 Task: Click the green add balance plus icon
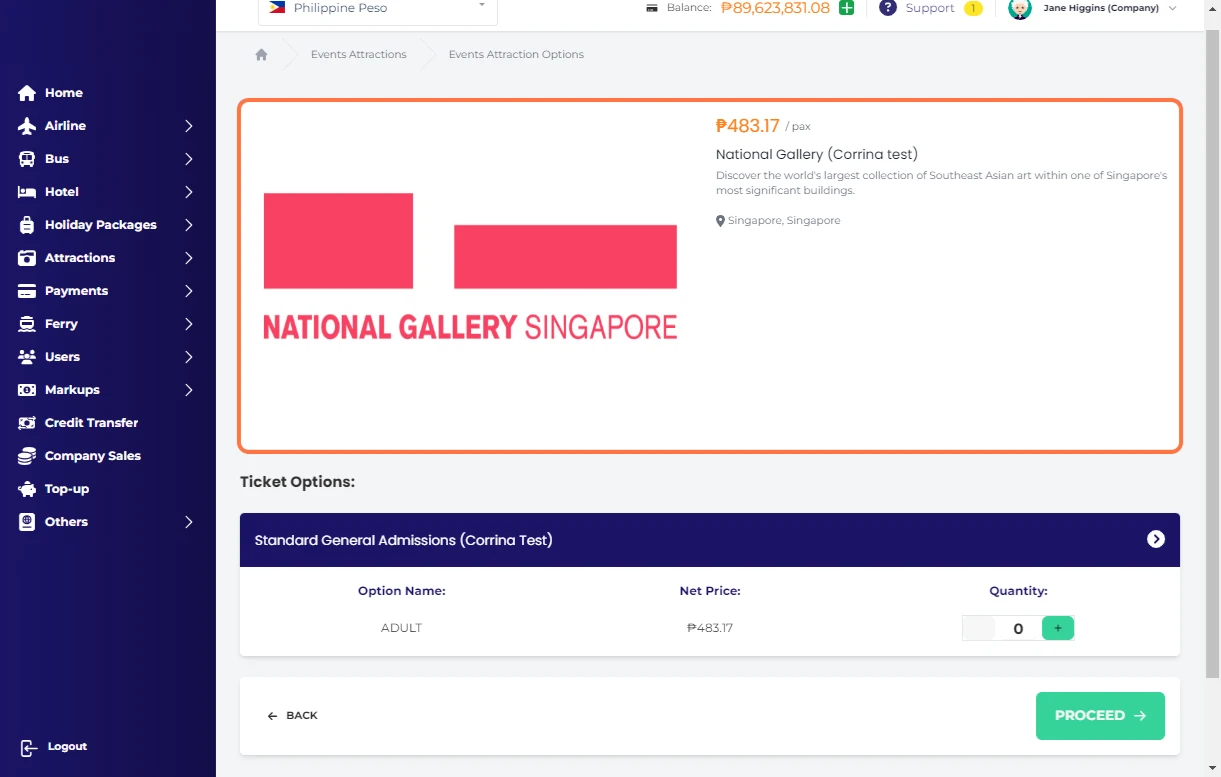(x=846, y=8)
